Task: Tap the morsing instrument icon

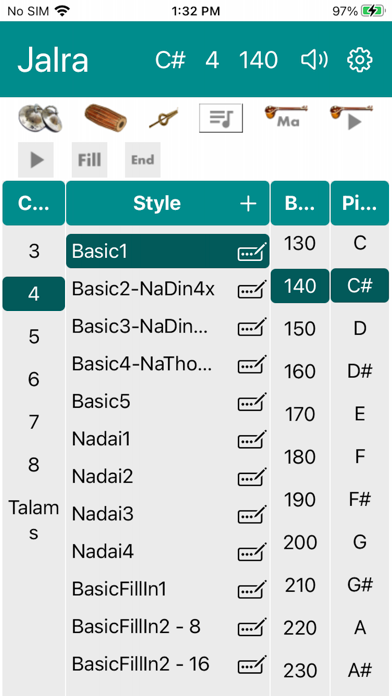Action: 163,118
